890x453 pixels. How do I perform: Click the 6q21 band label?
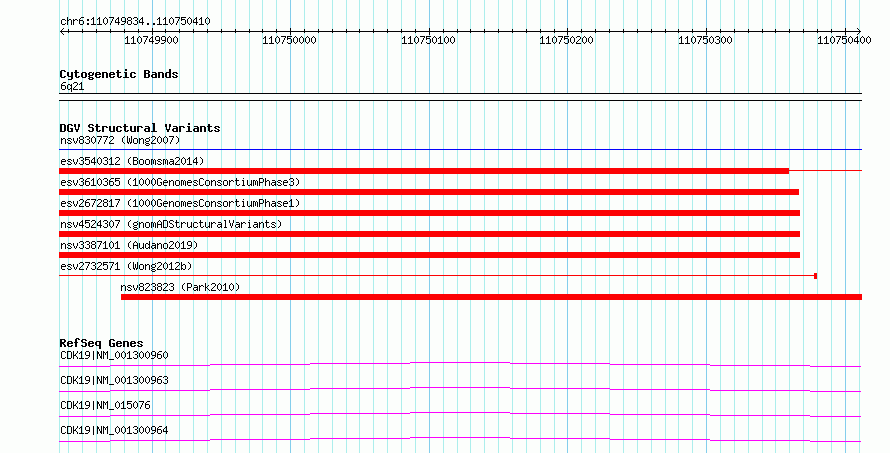tap(72, 86)
